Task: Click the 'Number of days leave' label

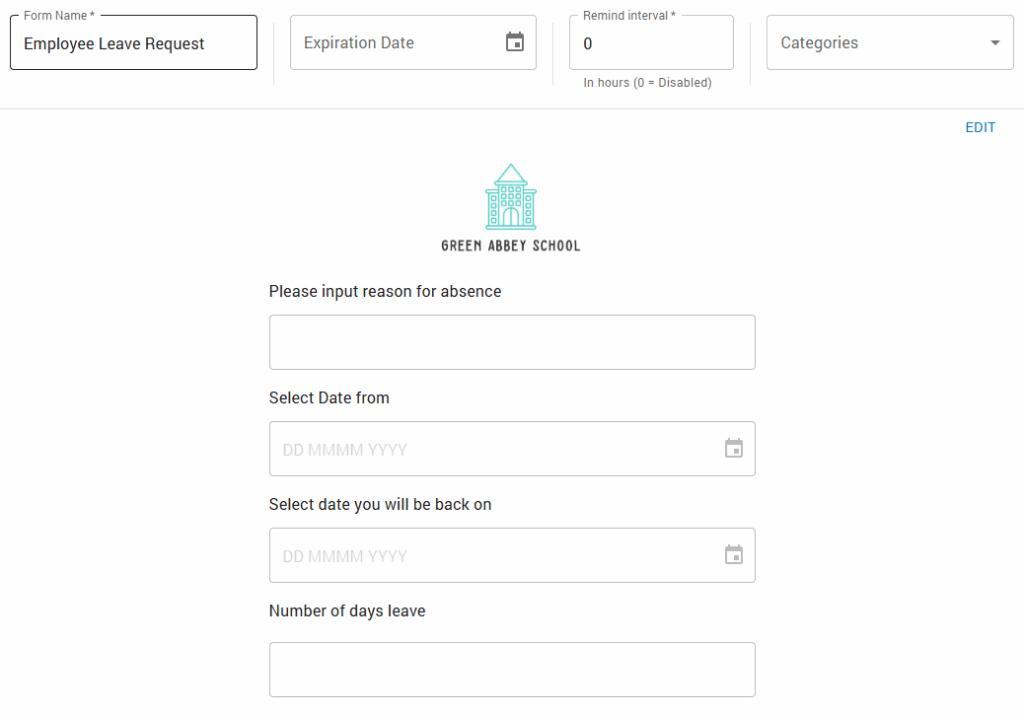Action: click(x=347, y=611)
